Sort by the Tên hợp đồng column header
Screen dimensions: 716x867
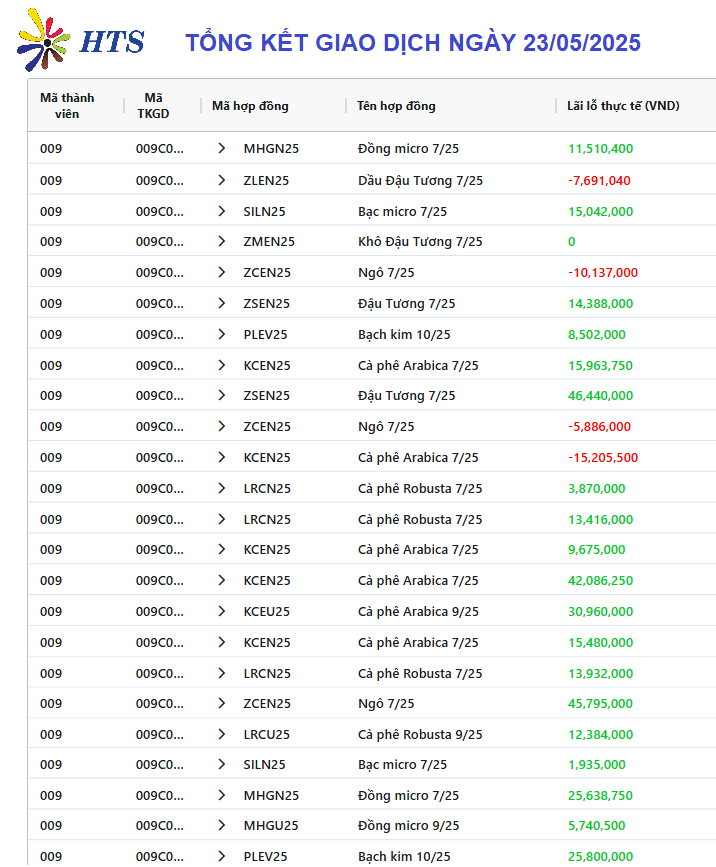pyautogui.click(x=396, y=106)
